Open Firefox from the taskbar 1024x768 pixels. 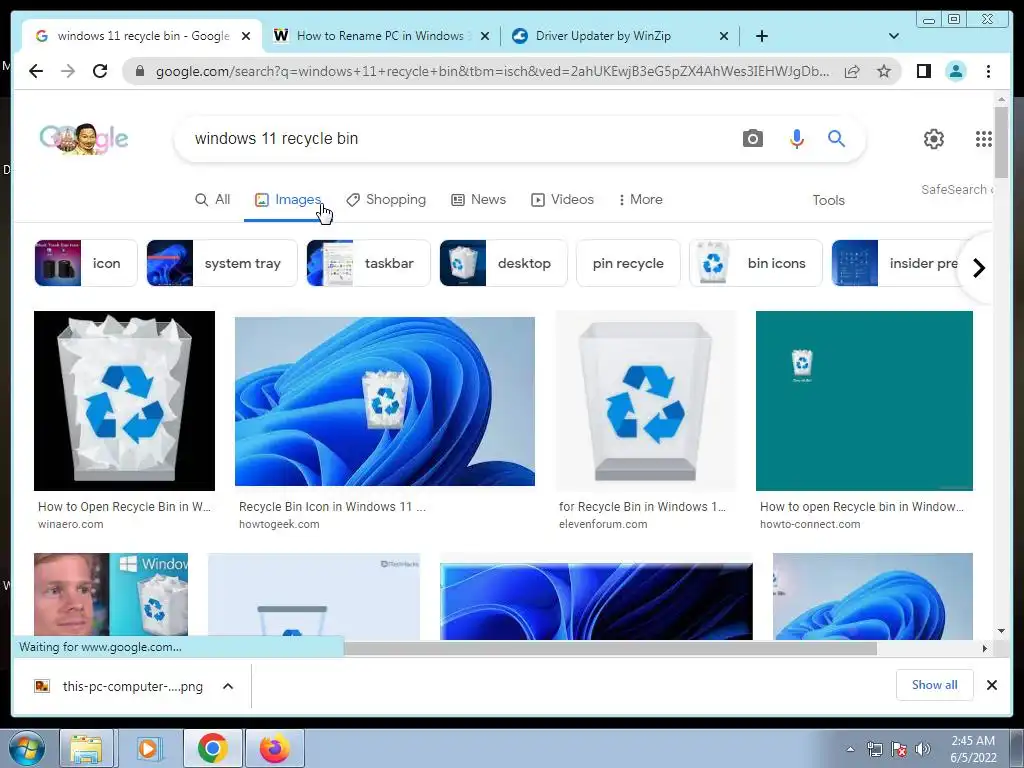click(x=274, y=748)
